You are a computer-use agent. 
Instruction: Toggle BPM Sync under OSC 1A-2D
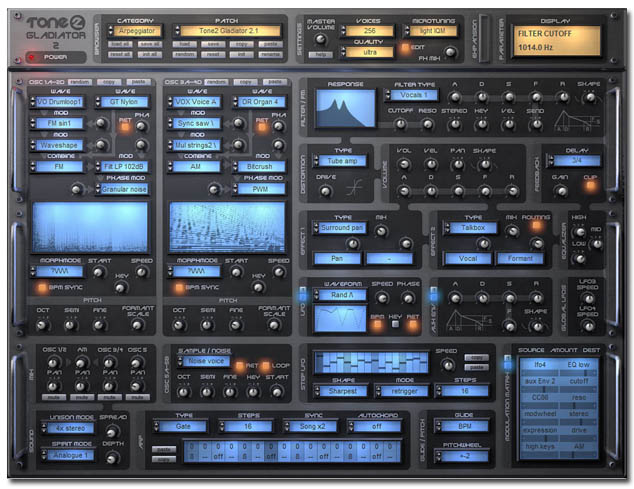(42, 288)
